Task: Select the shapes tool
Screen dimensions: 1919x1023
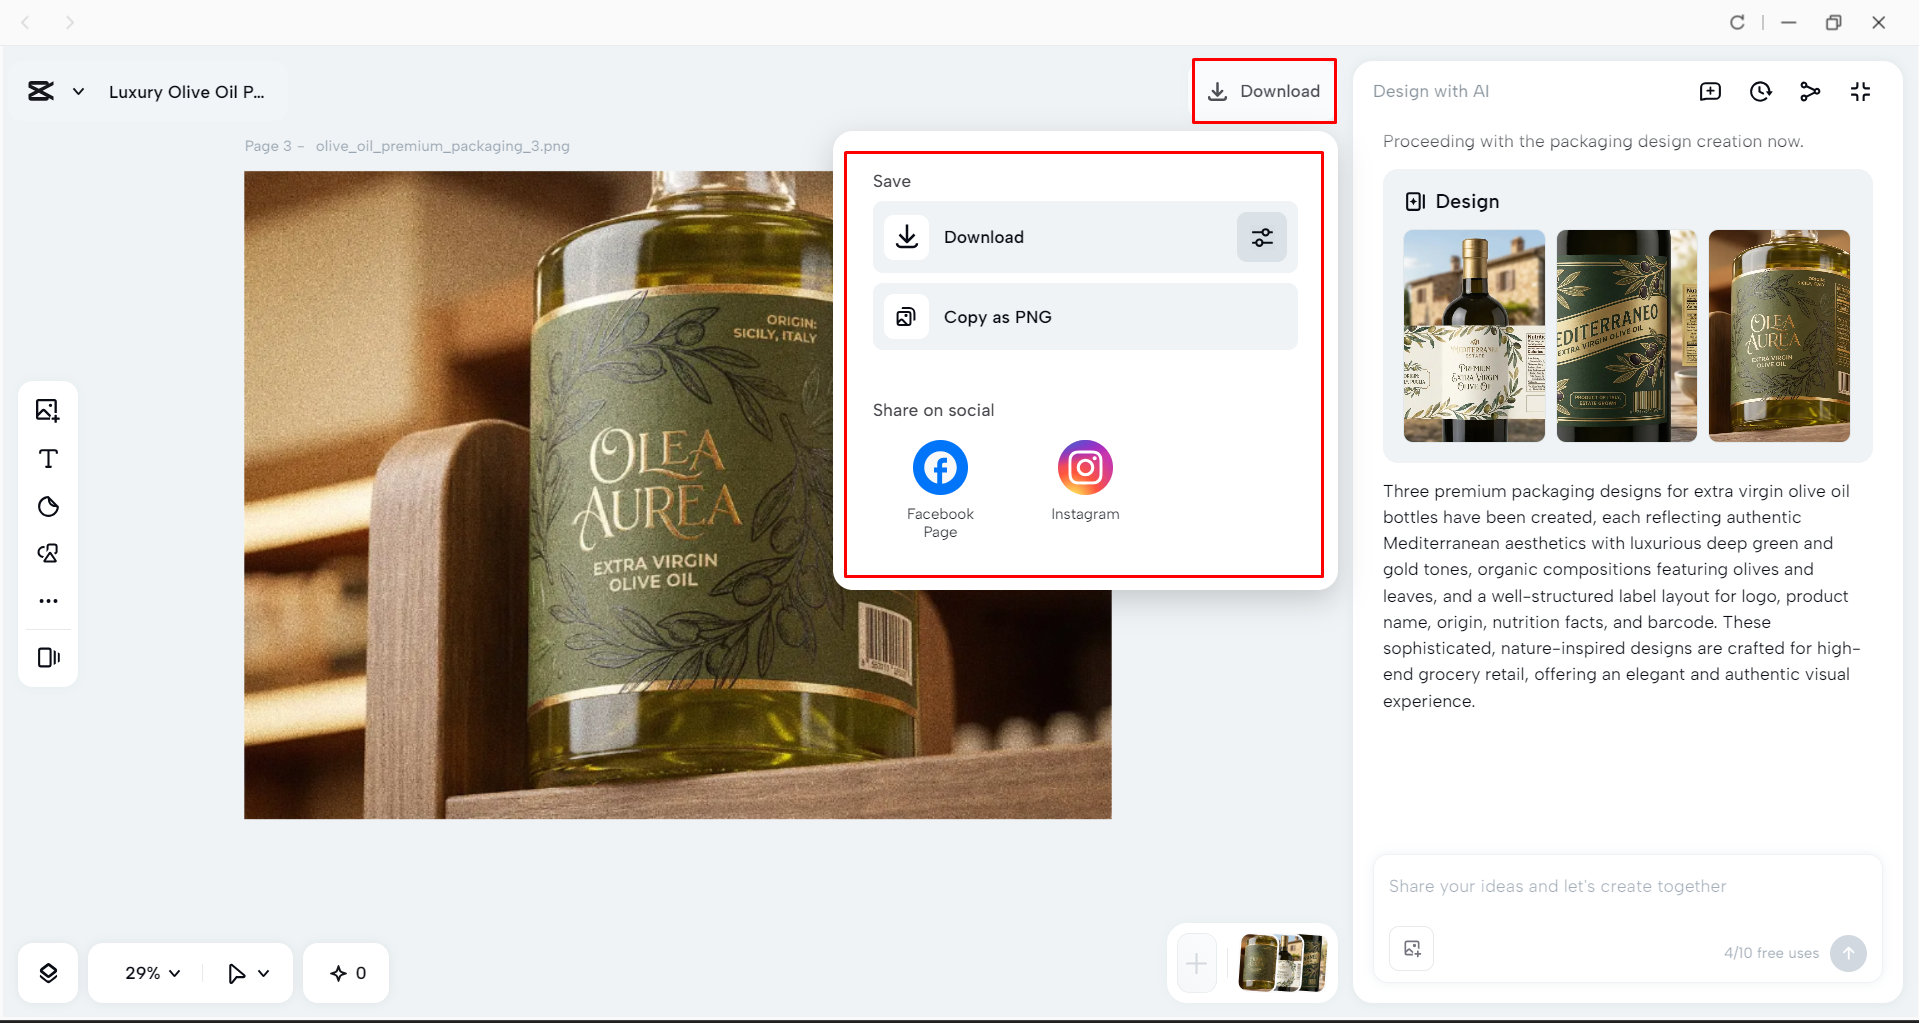Action: pos(48,553)
